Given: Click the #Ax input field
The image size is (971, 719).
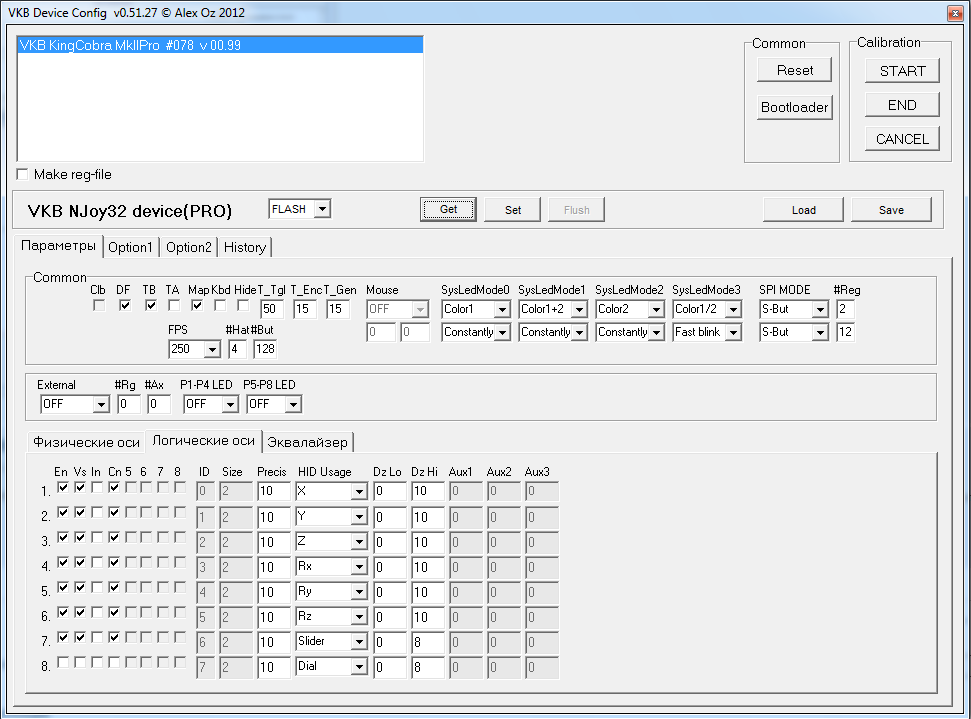Looking at the screenshot, I should point(159,405).
